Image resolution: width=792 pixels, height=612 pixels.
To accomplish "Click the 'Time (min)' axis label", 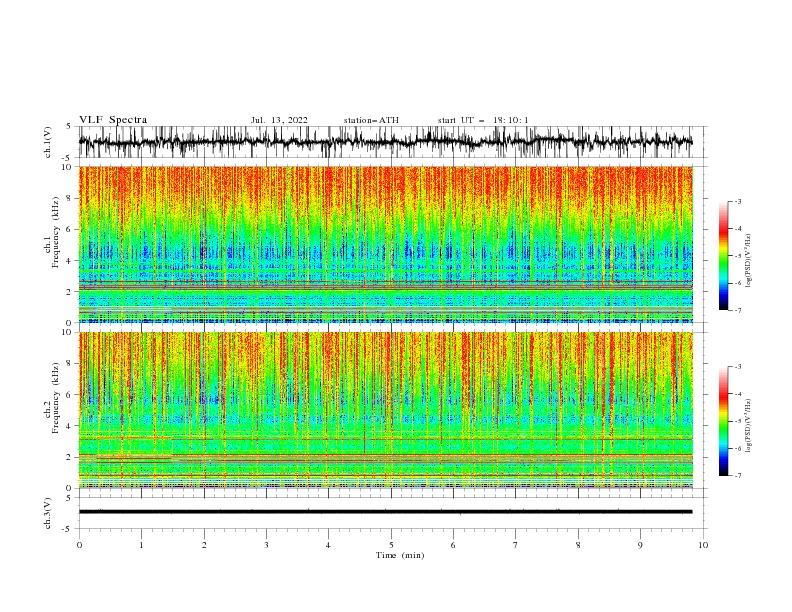I will point(400,555).
